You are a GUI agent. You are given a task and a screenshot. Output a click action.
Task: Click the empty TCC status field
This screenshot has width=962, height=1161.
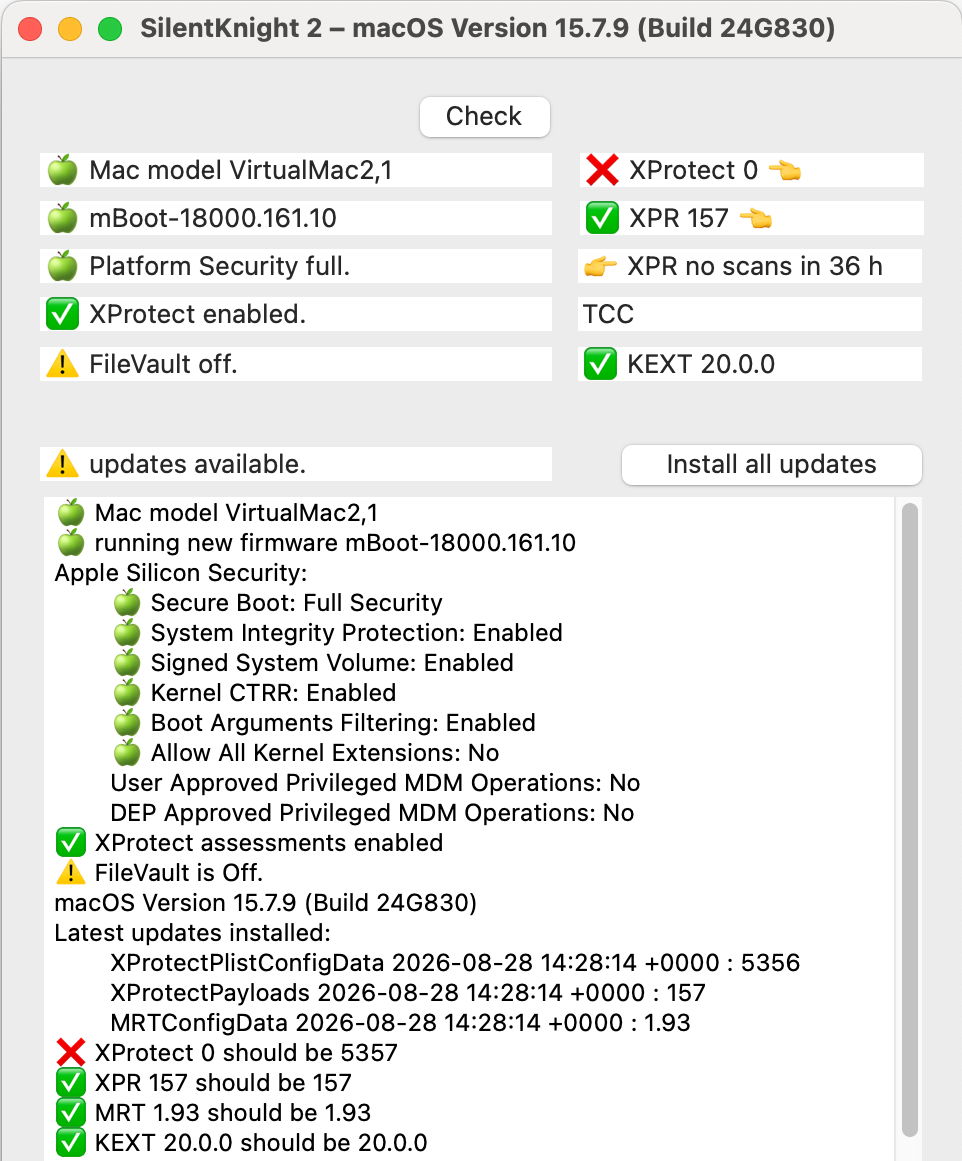click(750, 314)
